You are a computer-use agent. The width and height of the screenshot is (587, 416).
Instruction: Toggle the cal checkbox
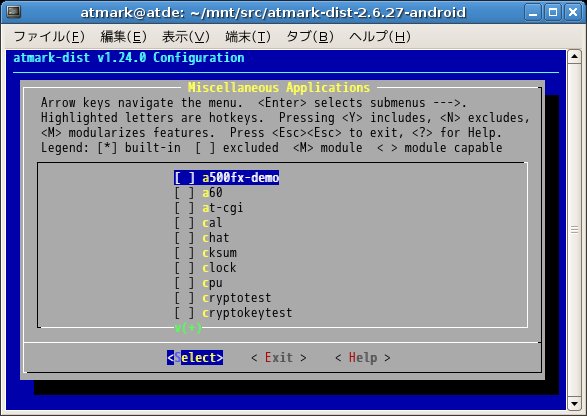[185, 223]
